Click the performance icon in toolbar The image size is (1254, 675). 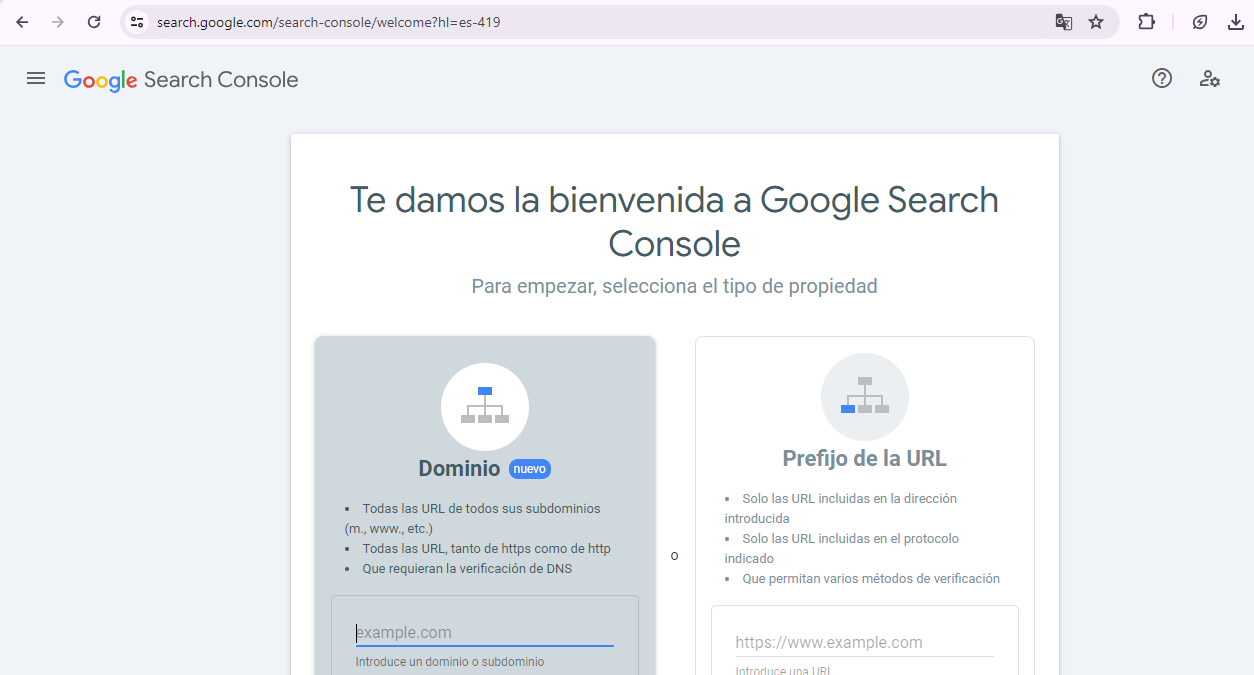pyautogui.click(x=1200, y=22)
